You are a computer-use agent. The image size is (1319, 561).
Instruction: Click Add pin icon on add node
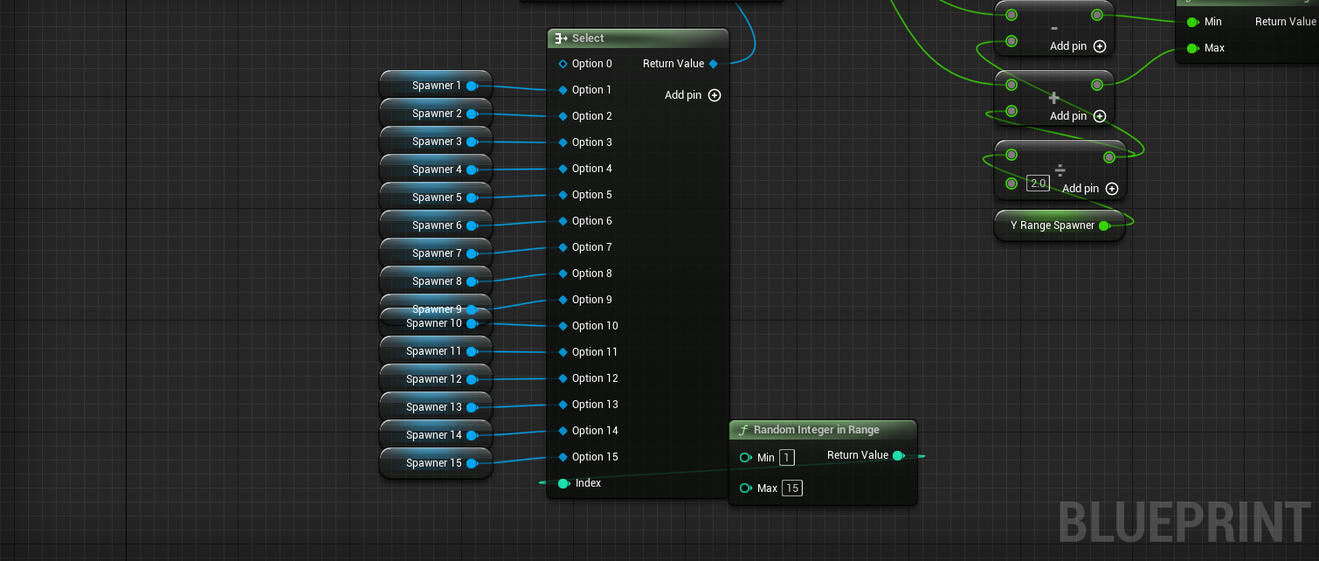tap(1100, 116)
